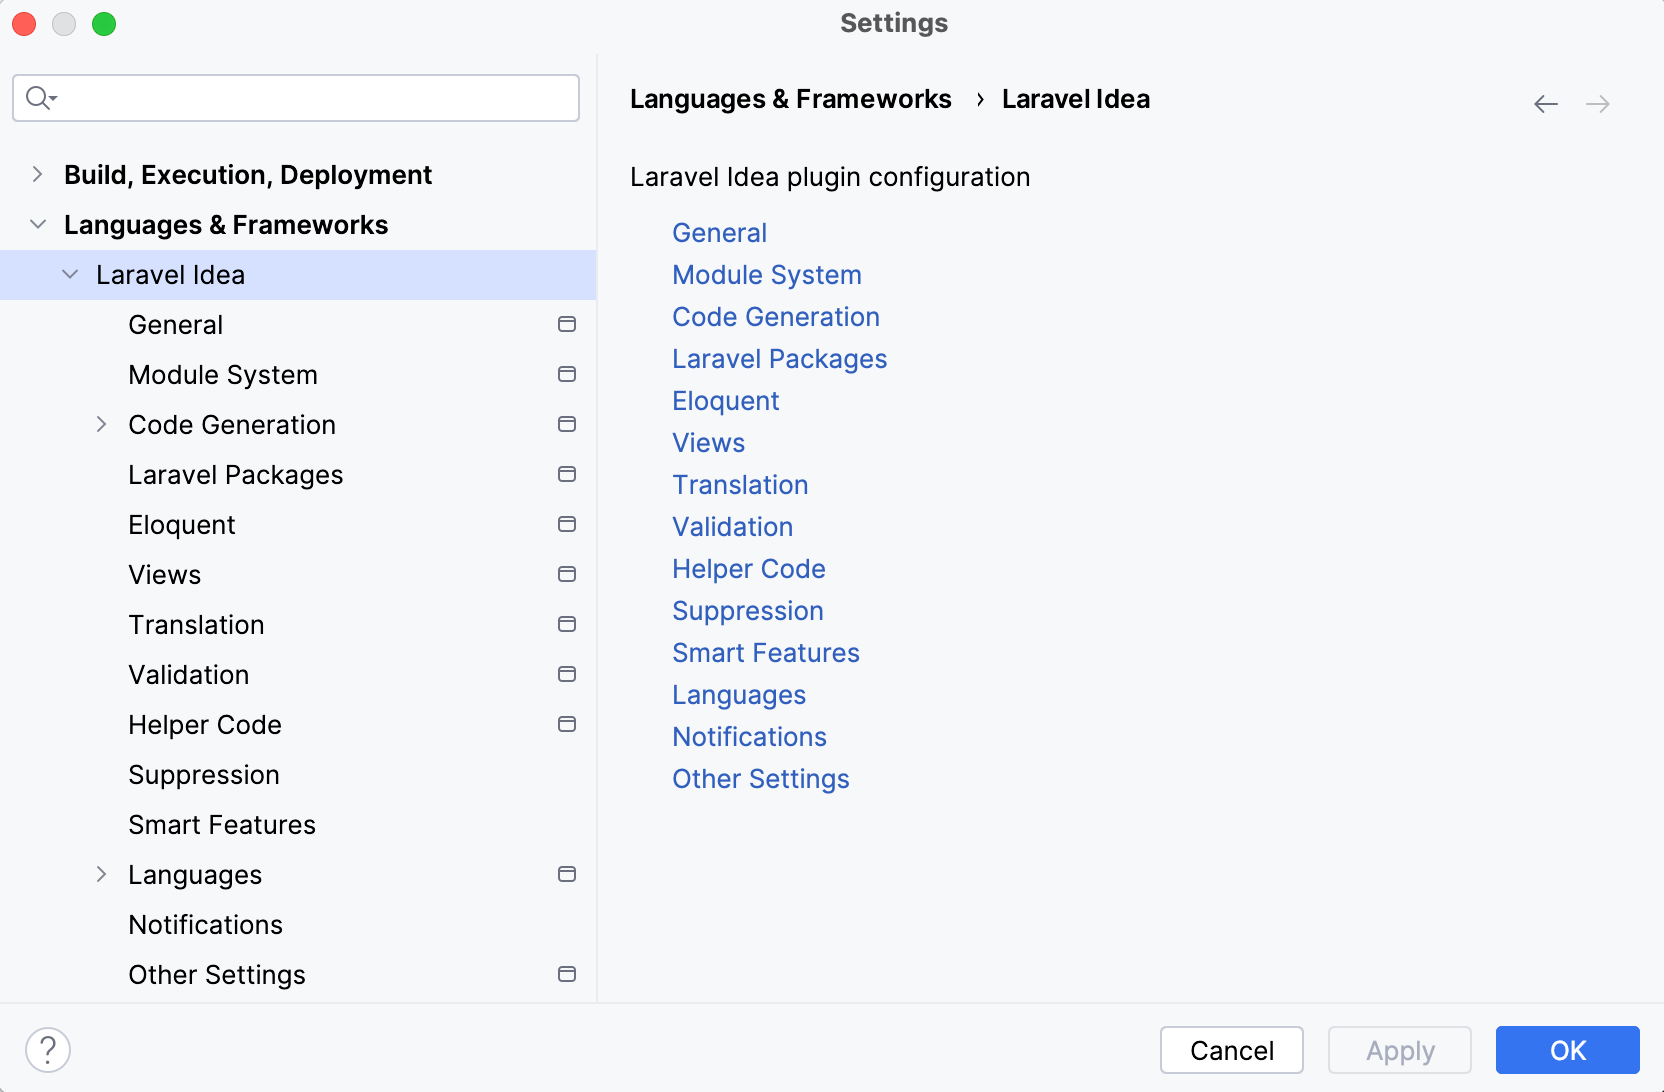Click the back navigation arrow
The height and width of the screenshot is (1092, 1664).
click(1545, 103)
